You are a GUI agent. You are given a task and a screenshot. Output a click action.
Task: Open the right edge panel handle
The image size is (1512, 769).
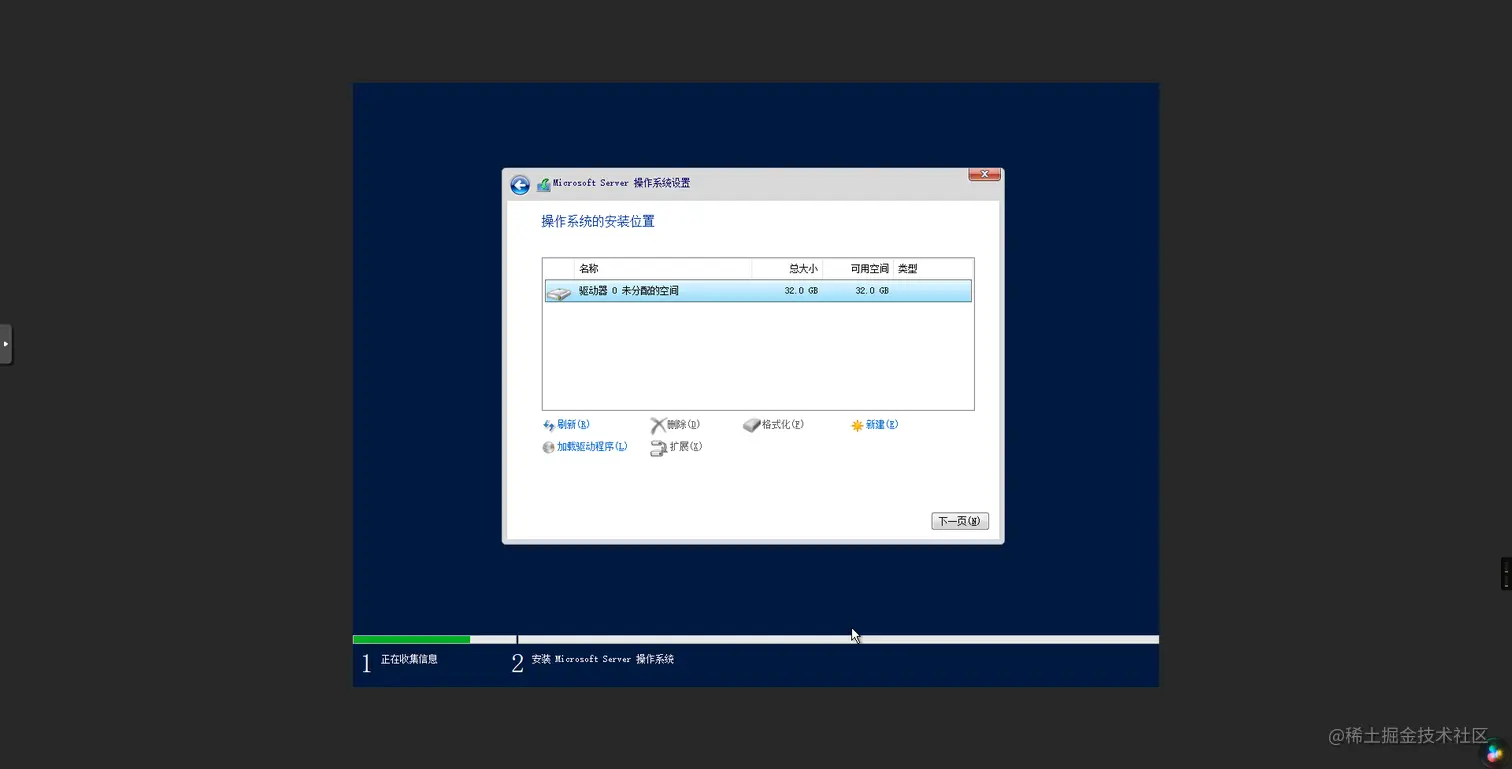[x=1506, y=573]
